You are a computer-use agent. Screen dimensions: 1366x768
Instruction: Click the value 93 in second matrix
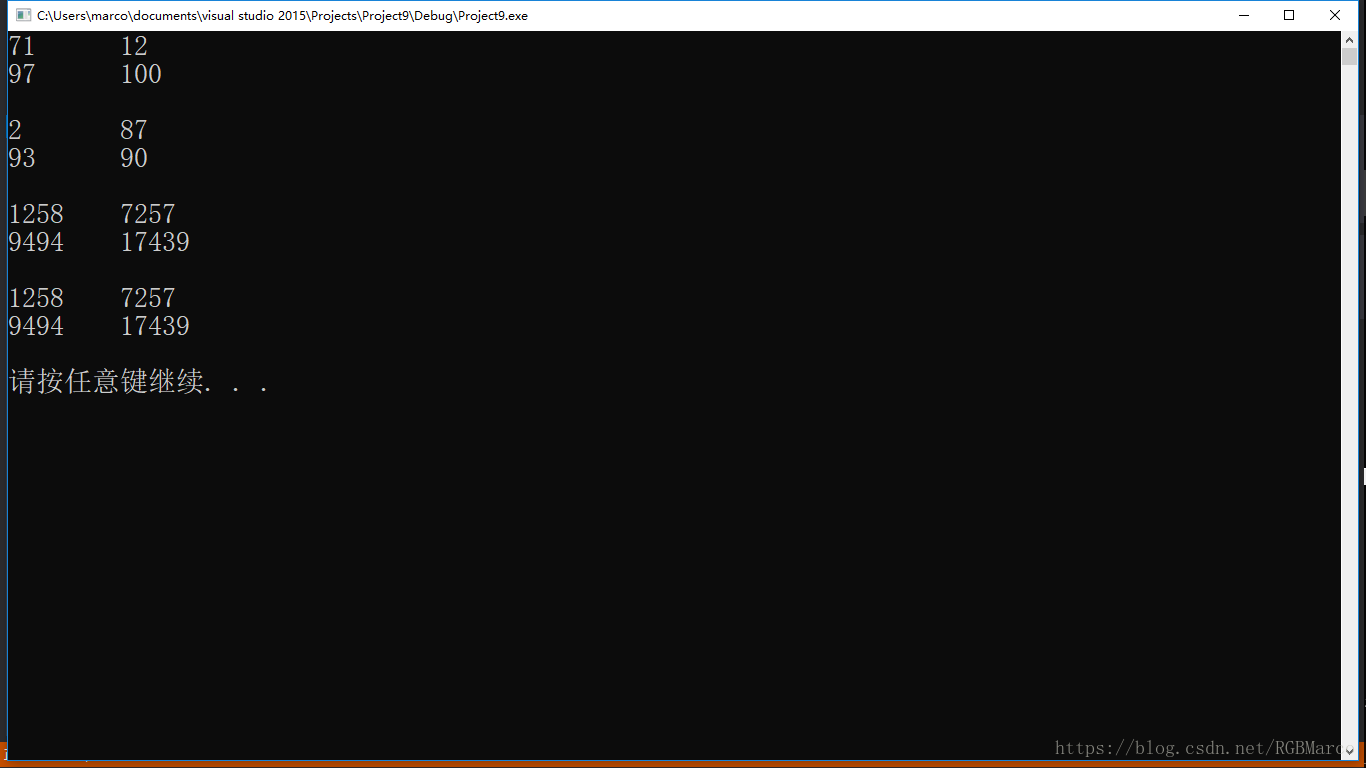click(x=21, y=158)
